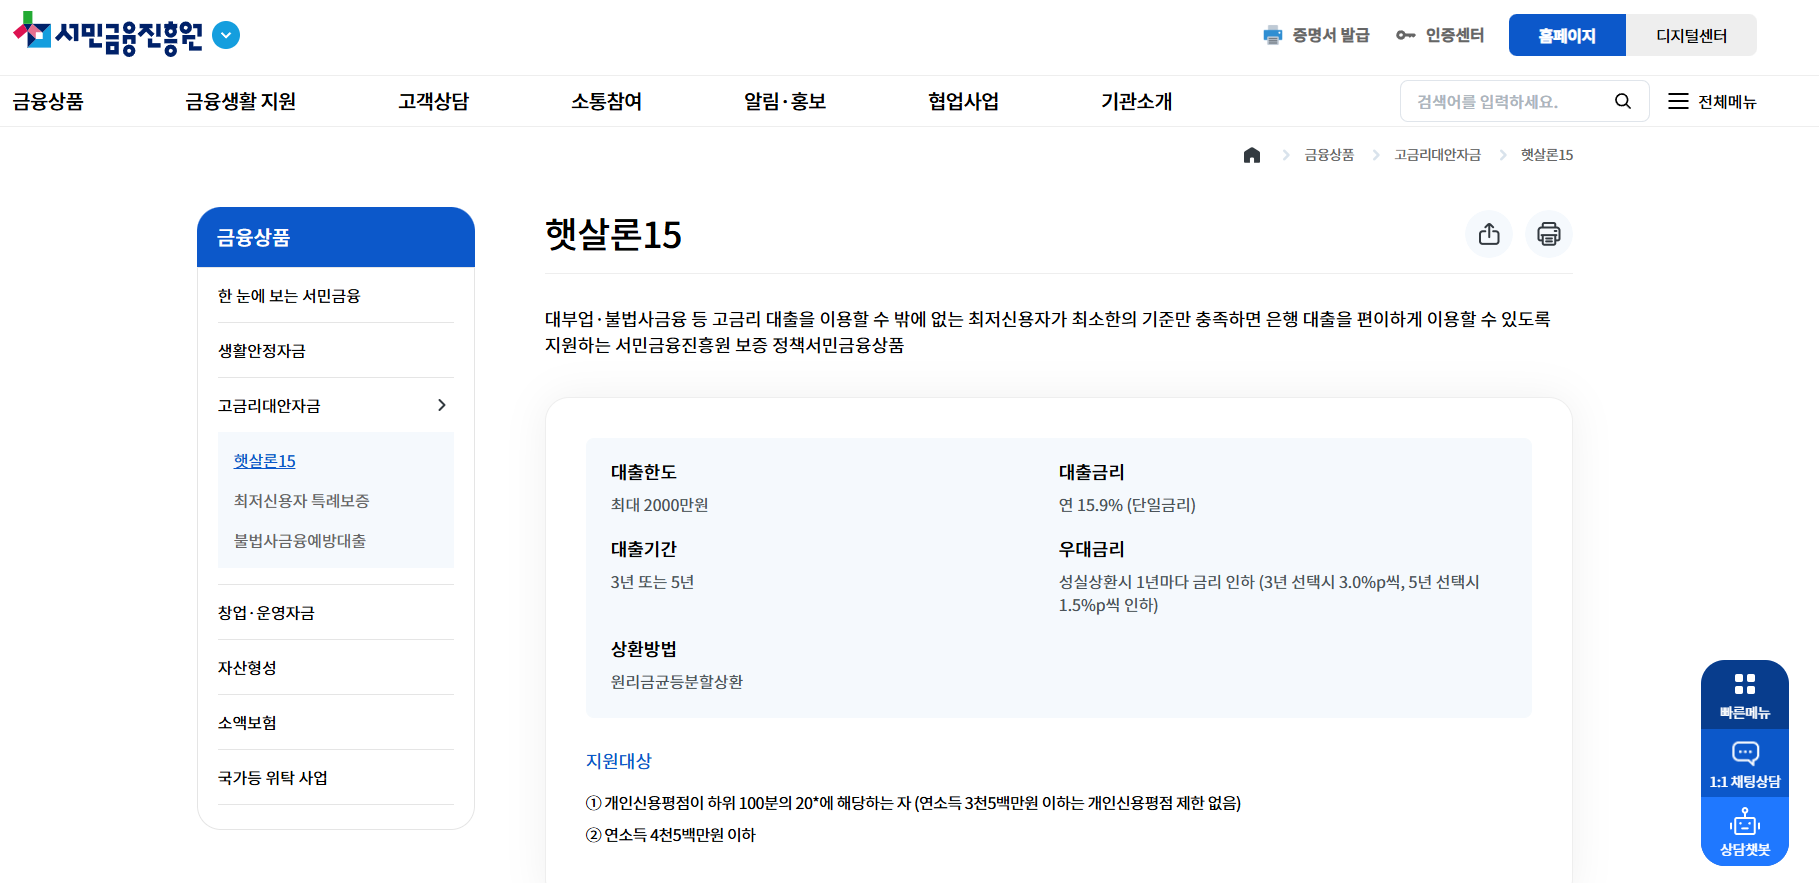The image size is (1819, 883).
Task: Click the 우대금리 heading
Action: [x=1092, y=549]
